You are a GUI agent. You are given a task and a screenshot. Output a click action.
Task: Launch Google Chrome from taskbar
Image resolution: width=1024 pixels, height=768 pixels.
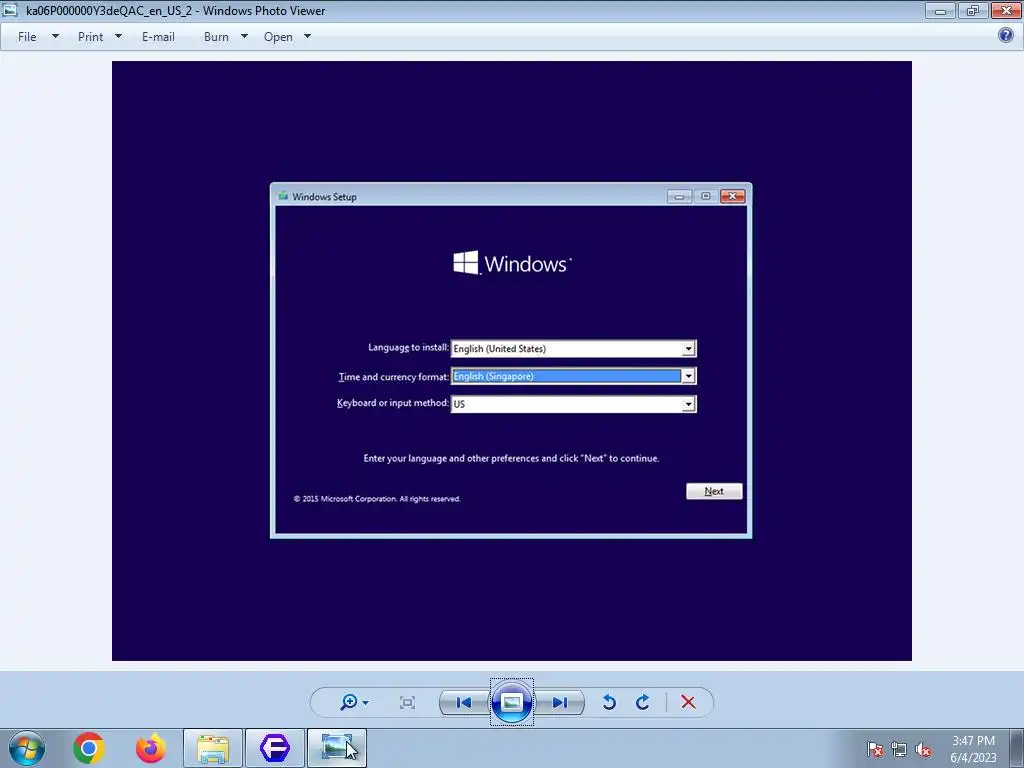pyautogui.click(x=89, y=748)
